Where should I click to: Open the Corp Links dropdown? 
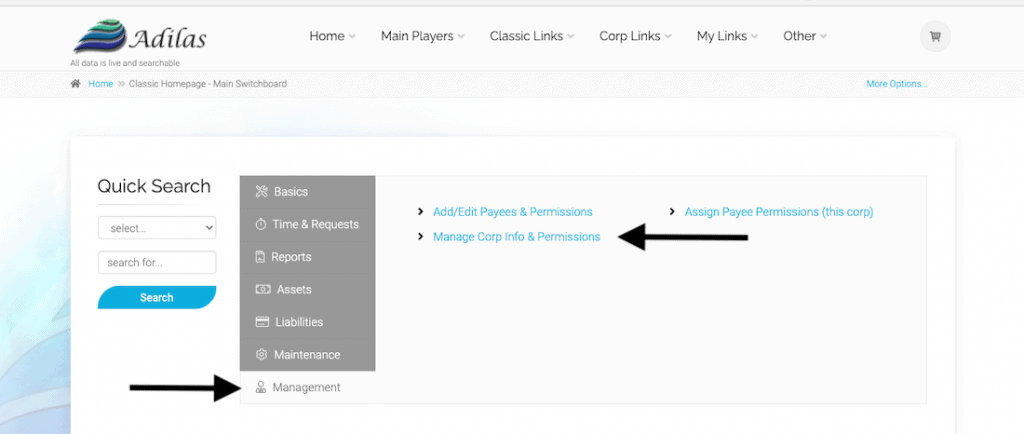(635, 37)
